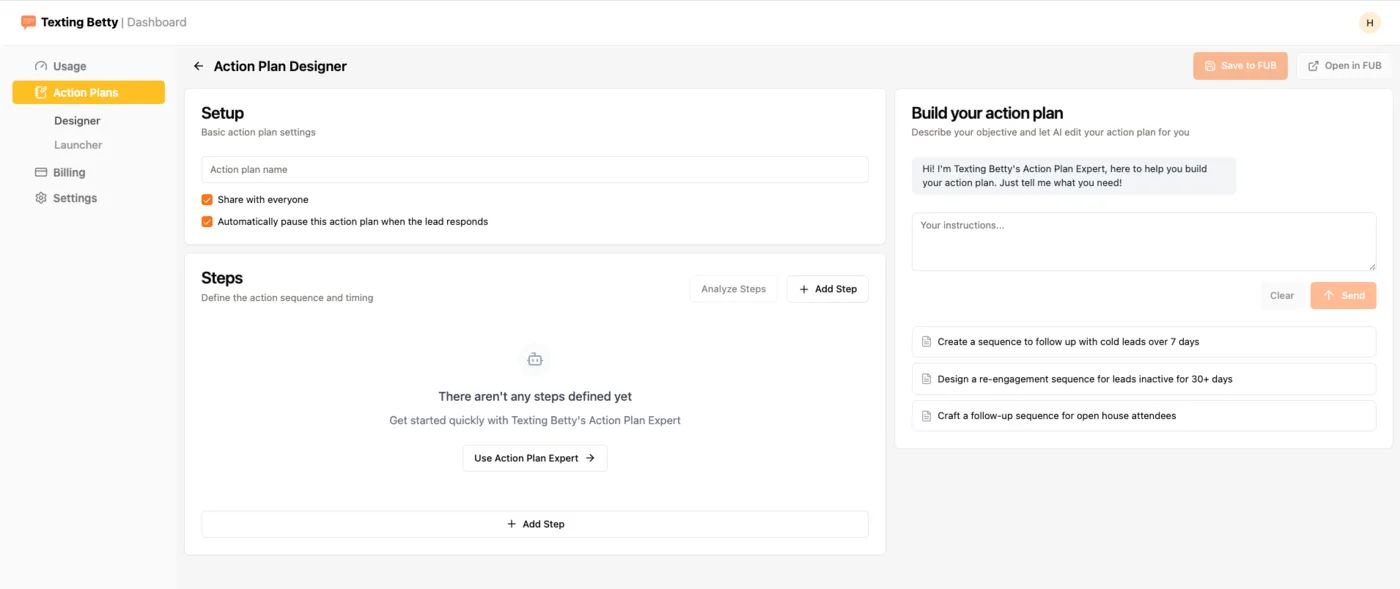The width and height of the screenshot is (1400, 589).
Task: Click Add Step button beside Analyze Steps
Action: 827,289
